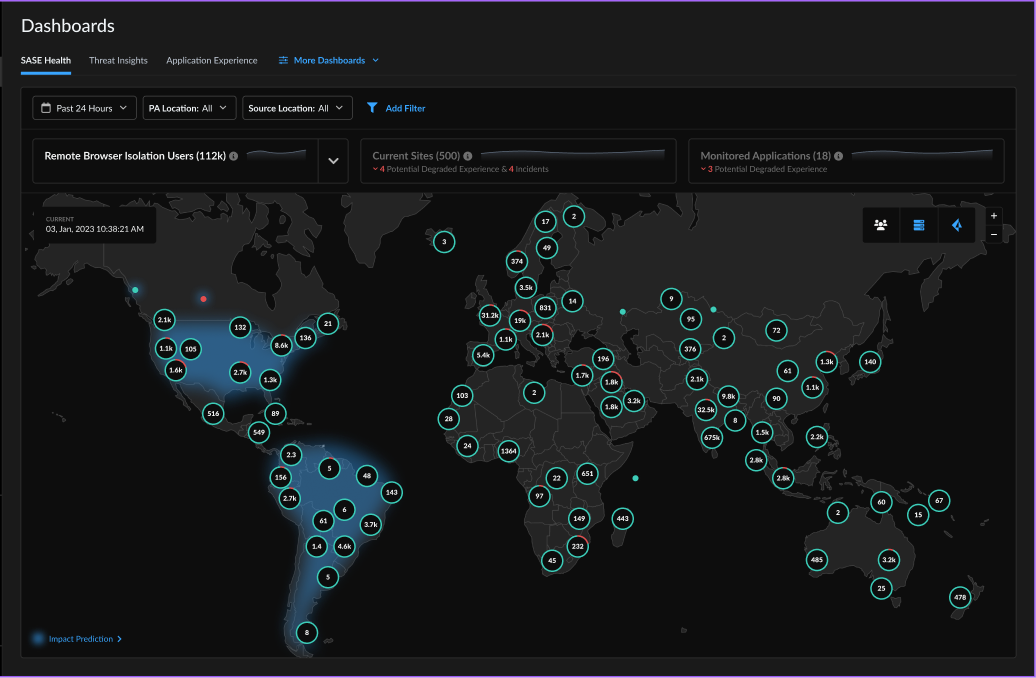1036x678 pixels.
Task: Open the Source Location filter dropdown
Action: (297, 108)
